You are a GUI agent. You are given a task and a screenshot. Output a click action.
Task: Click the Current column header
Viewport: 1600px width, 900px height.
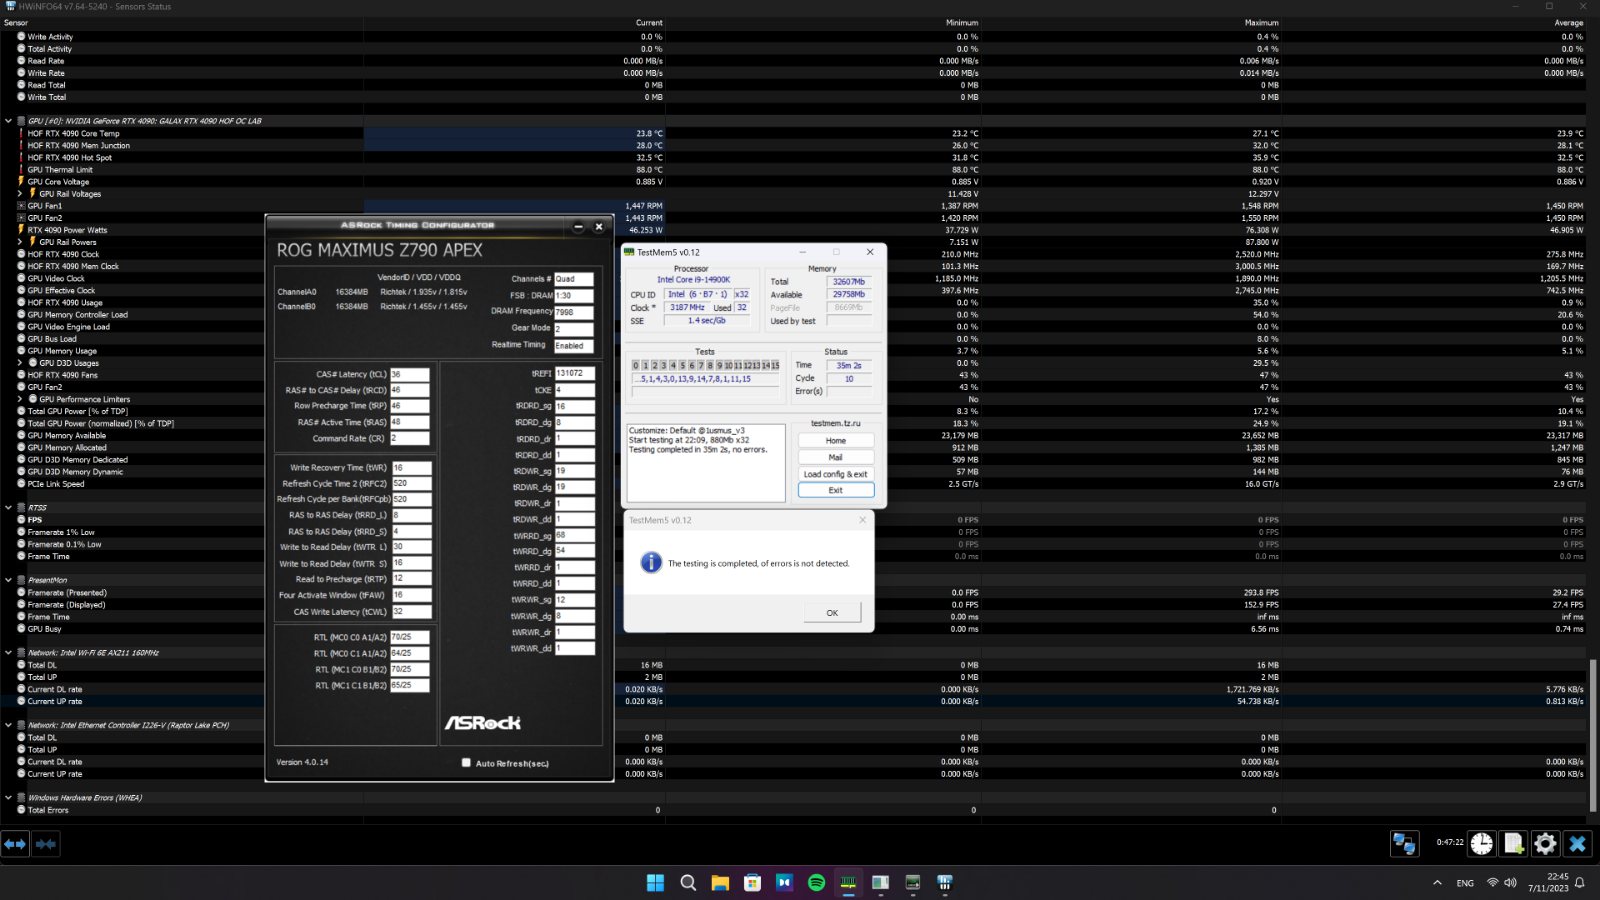(649, 23)
